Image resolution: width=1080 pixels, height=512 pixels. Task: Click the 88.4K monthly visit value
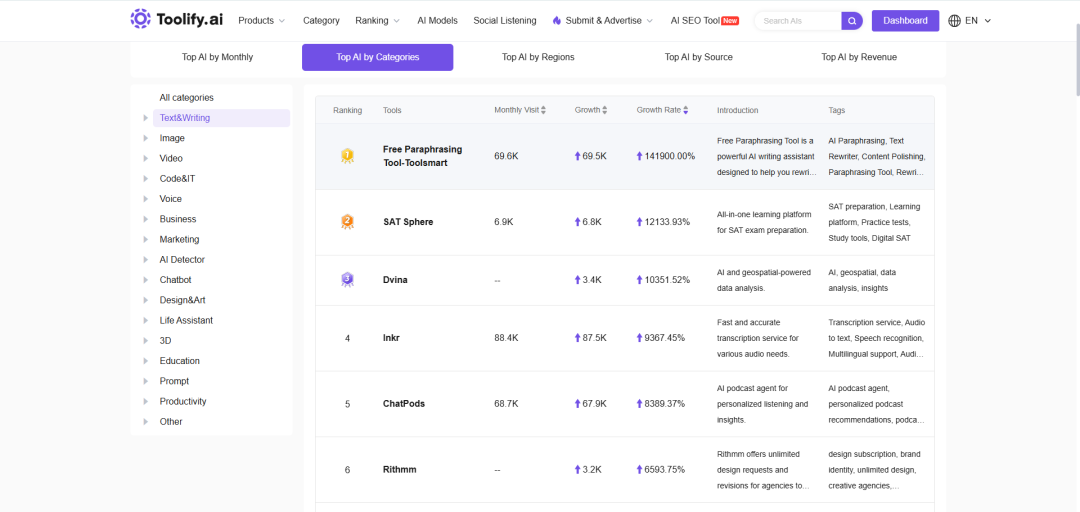(506, 338)
